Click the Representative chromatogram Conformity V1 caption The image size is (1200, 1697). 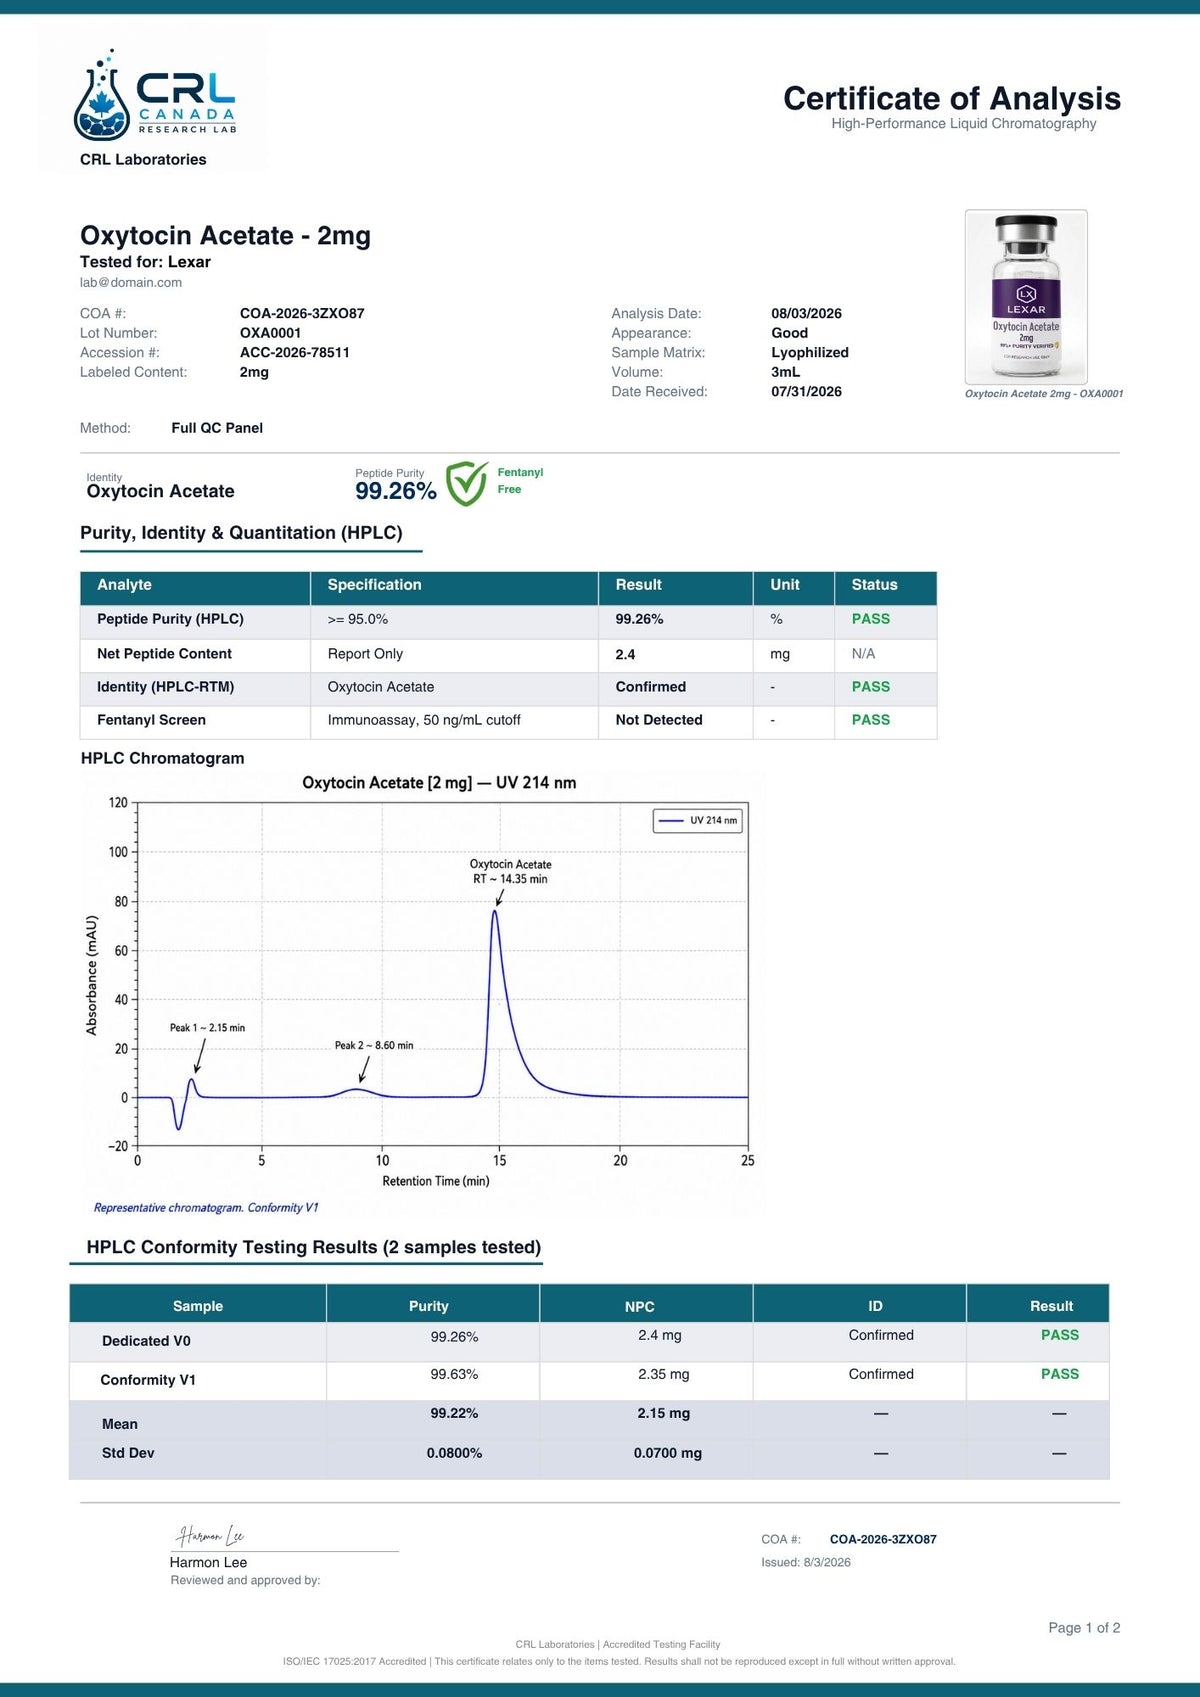pyautogui.click(x=206, y=1208)
